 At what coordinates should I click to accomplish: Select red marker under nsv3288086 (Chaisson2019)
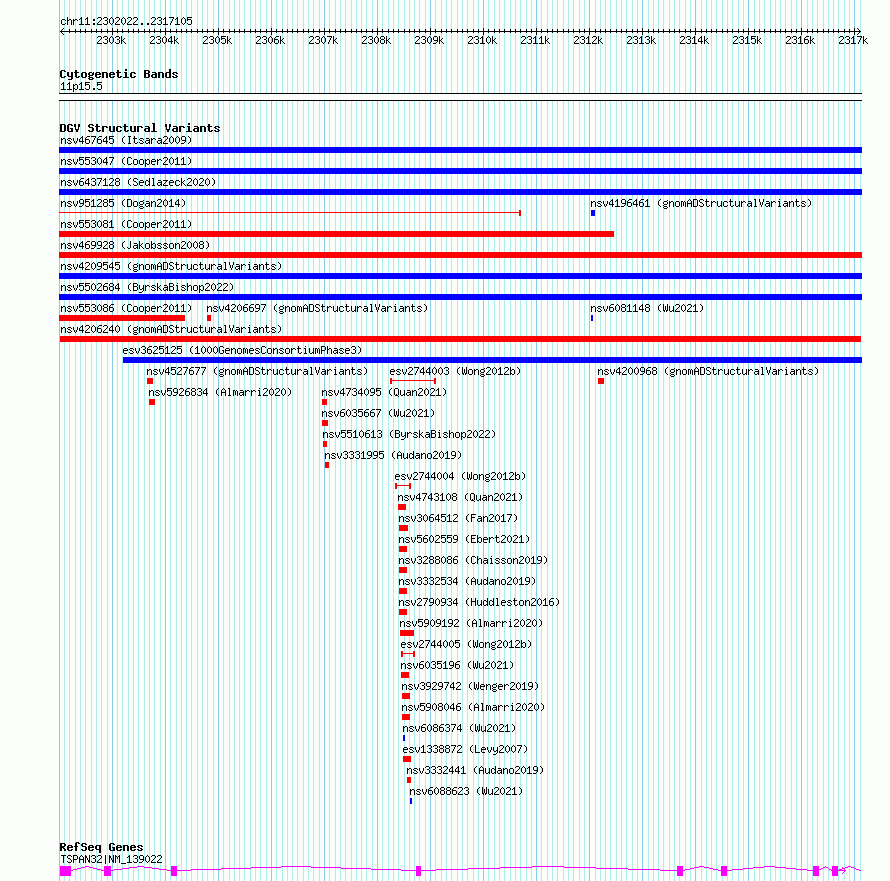click(x=403, y=570)
